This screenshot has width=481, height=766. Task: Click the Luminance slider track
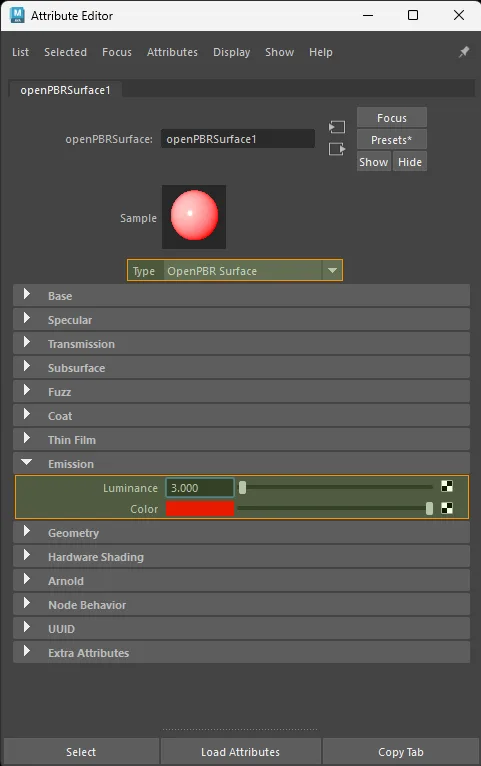336,487
